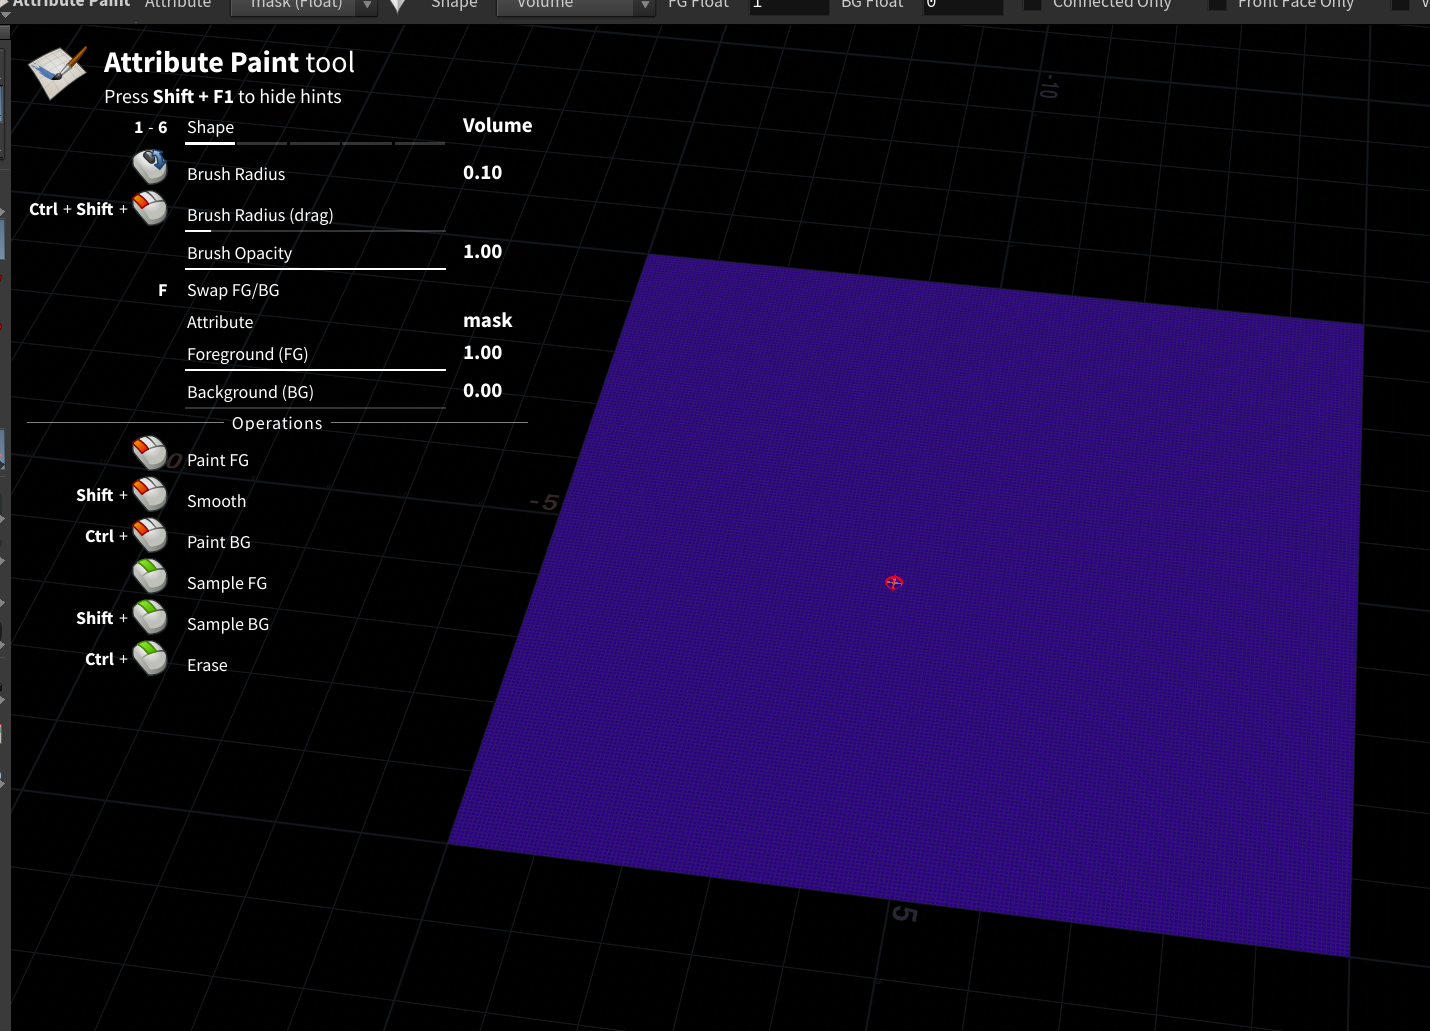1430x1031 pixels.
Task: Click the Attribute Paint tool icon
Action: [x=57, y=73]
